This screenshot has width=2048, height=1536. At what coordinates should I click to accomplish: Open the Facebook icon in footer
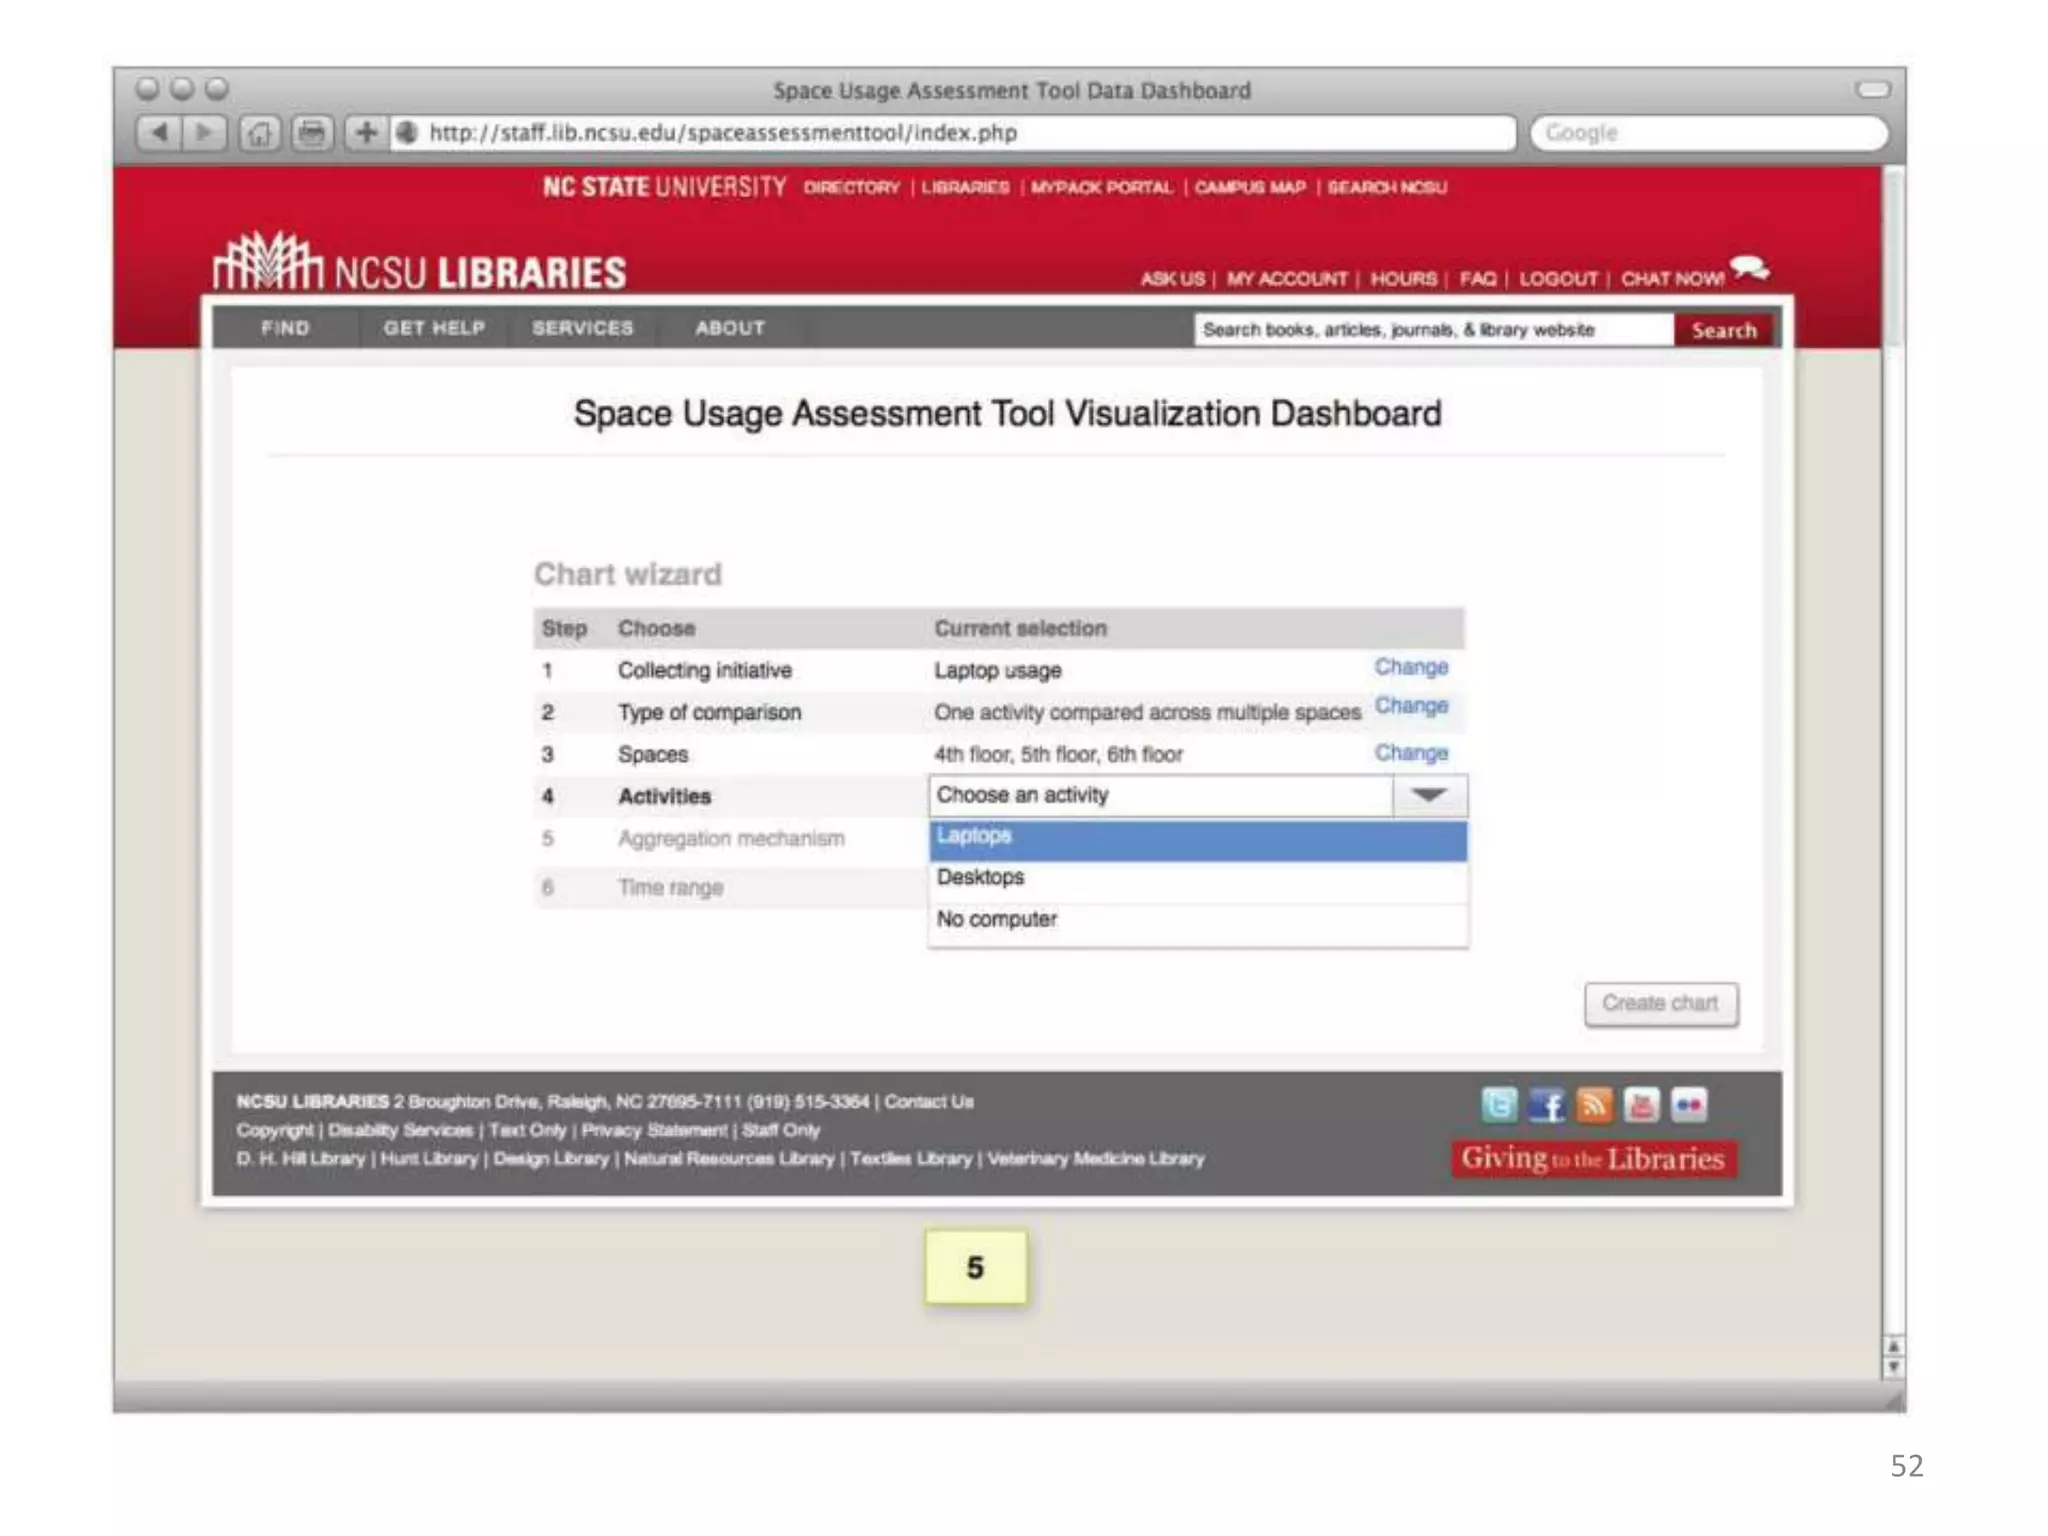(x=1546, y=1105)
